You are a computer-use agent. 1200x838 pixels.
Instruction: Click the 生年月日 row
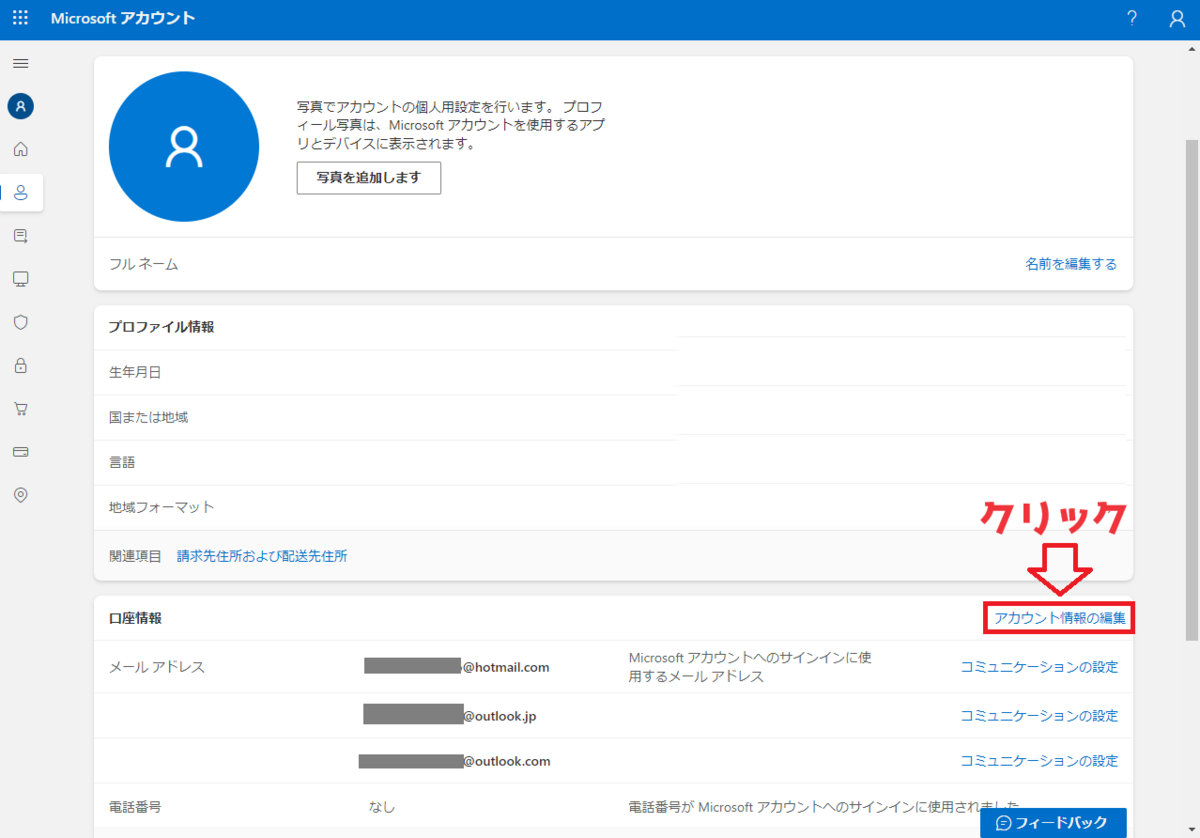tap(613, 372)
